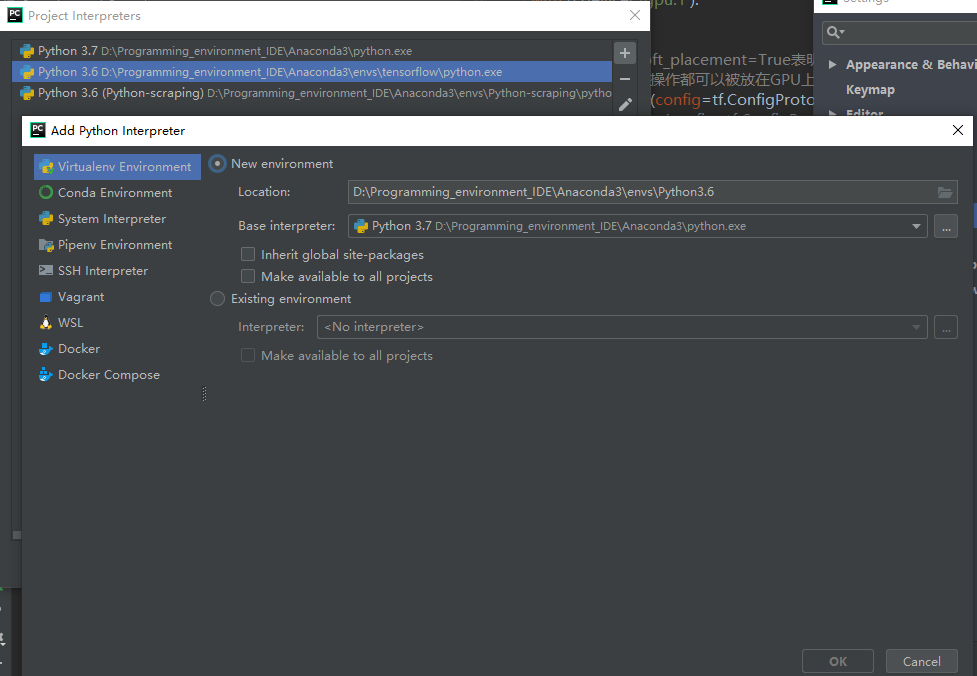Choose System Interpreter from sidebar

tap(111, 219)
